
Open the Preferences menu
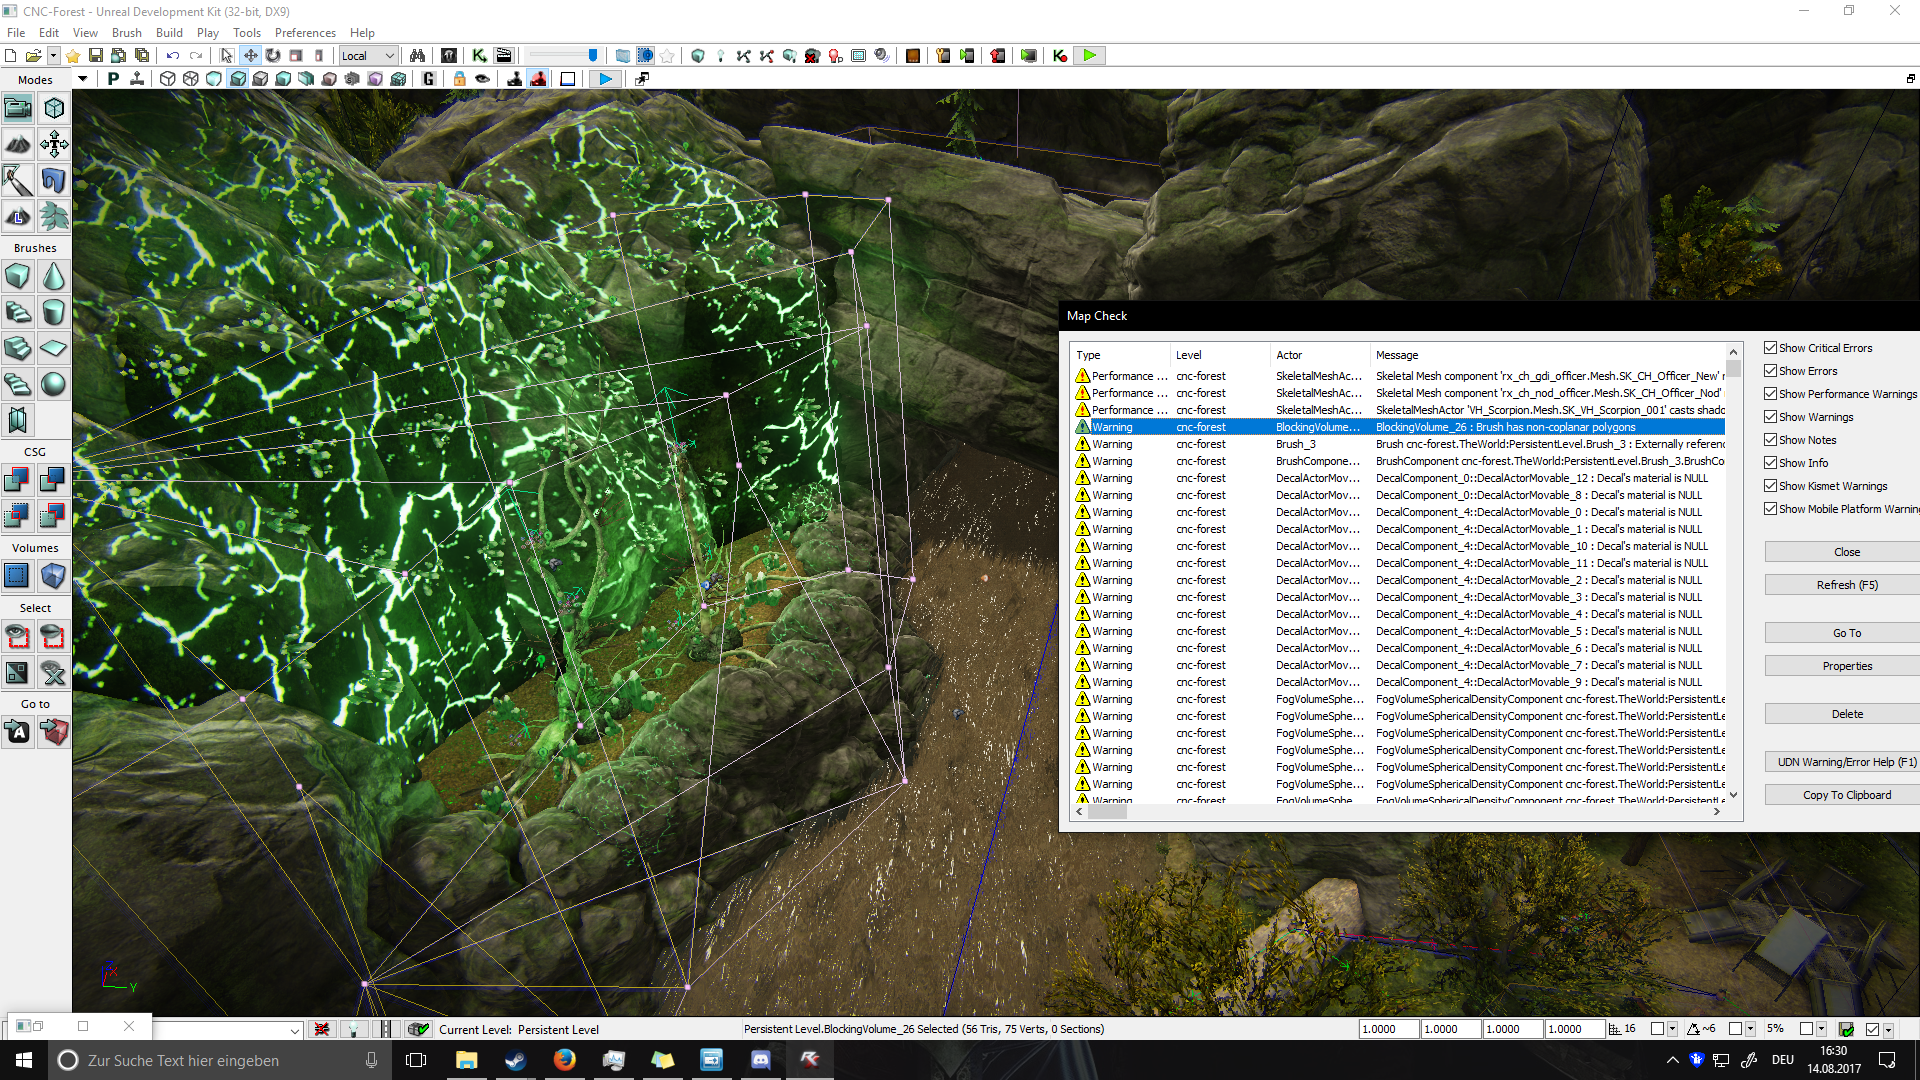tap(305, 33)
